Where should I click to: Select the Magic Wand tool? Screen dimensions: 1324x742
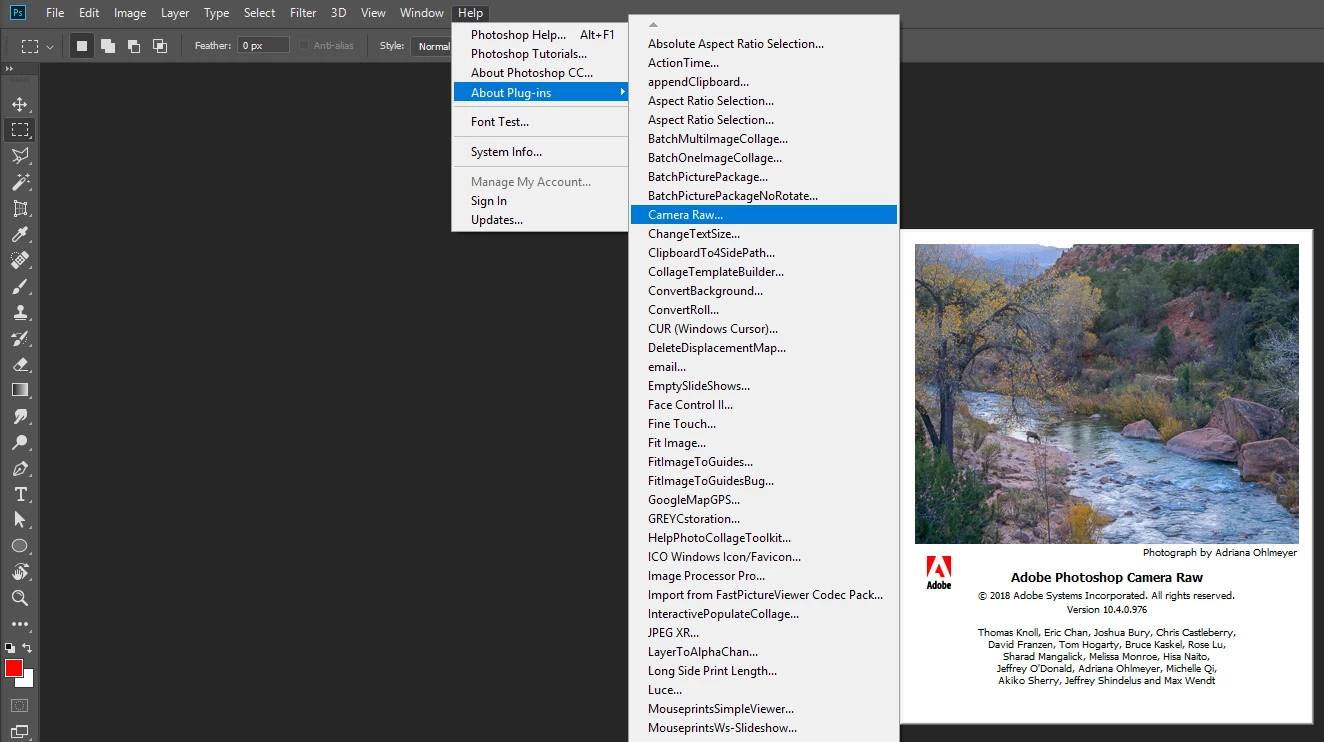(x=20, y=182)
